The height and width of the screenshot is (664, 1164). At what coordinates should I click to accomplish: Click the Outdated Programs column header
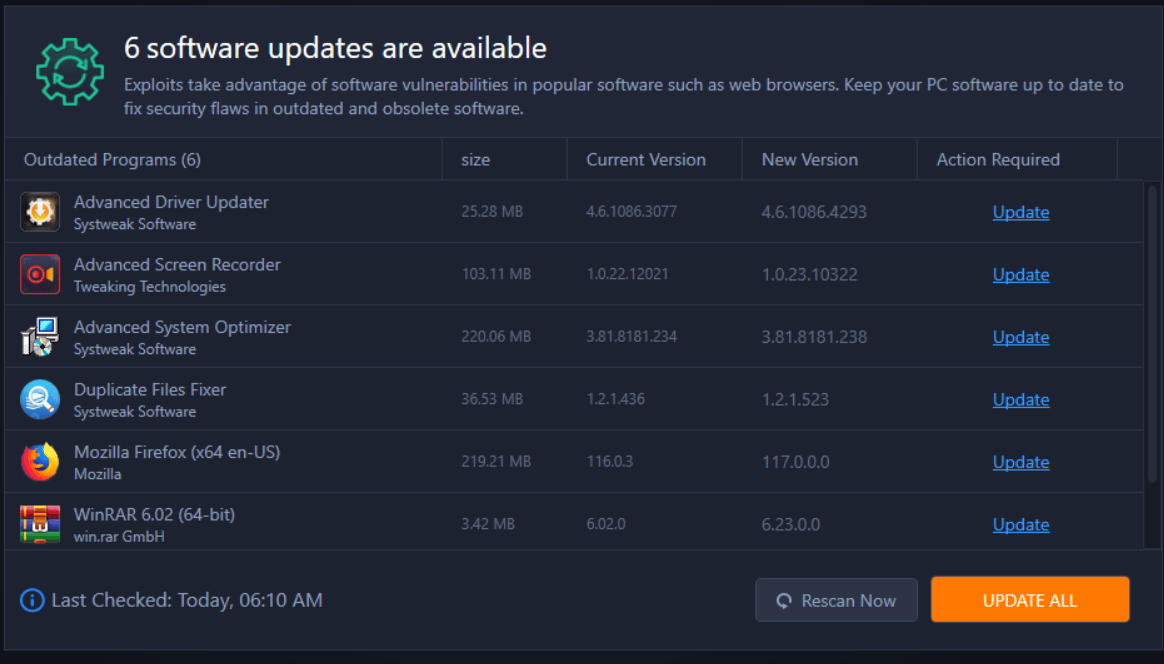click(112, 159)
